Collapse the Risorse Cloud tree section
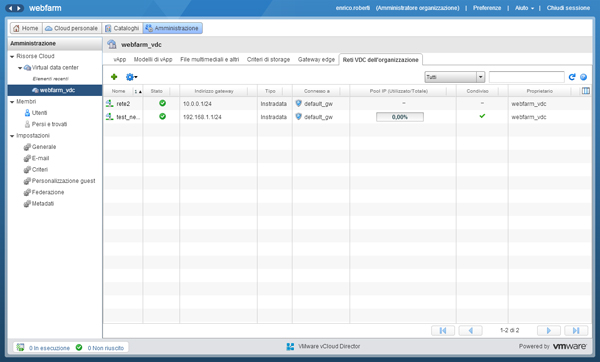Image resolution: width=600 pixels, height=362 pixels. coord(12,56)
